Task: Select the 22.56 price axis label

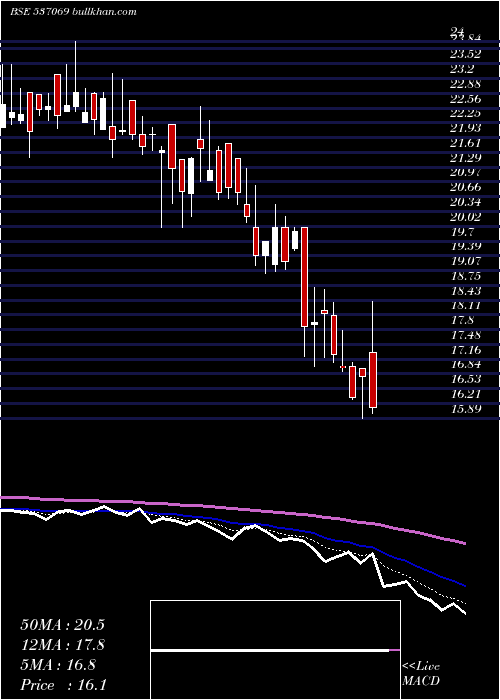Action: tap(466, 98)
